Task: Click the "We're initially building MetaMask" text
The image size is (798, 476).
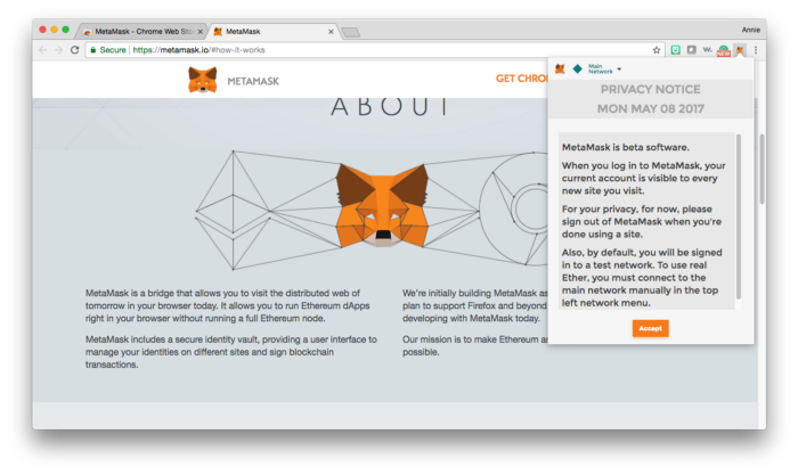Action: coord(475,305)
